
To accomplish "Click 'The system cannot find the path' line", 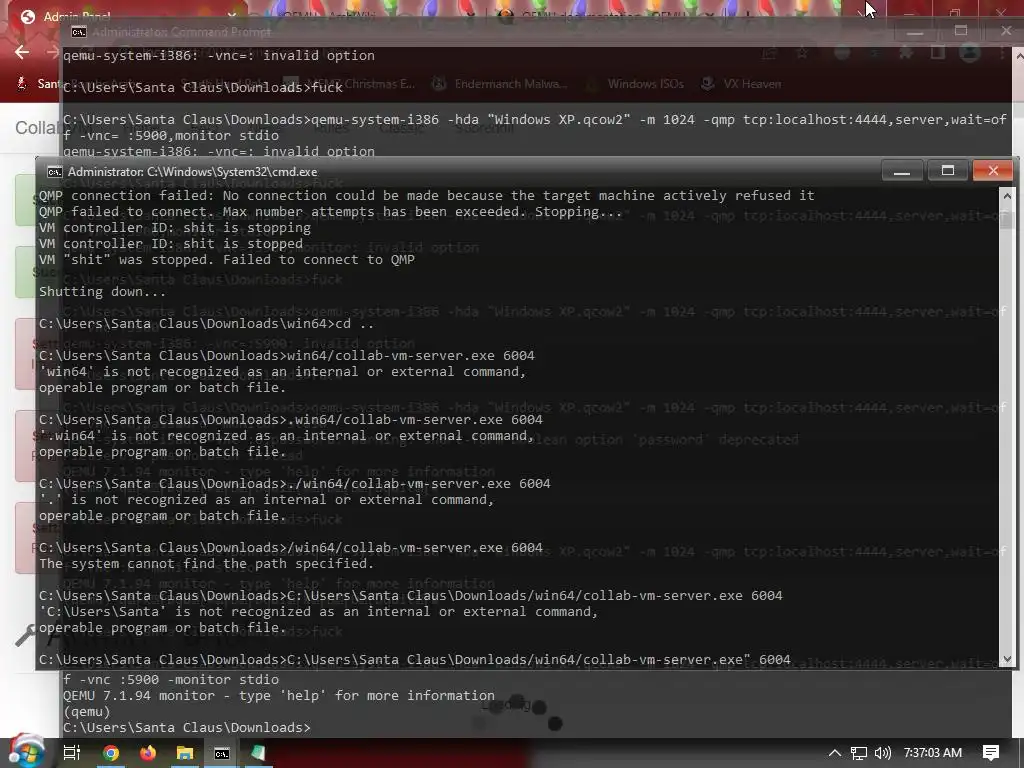I will click(x=206, y=563).
